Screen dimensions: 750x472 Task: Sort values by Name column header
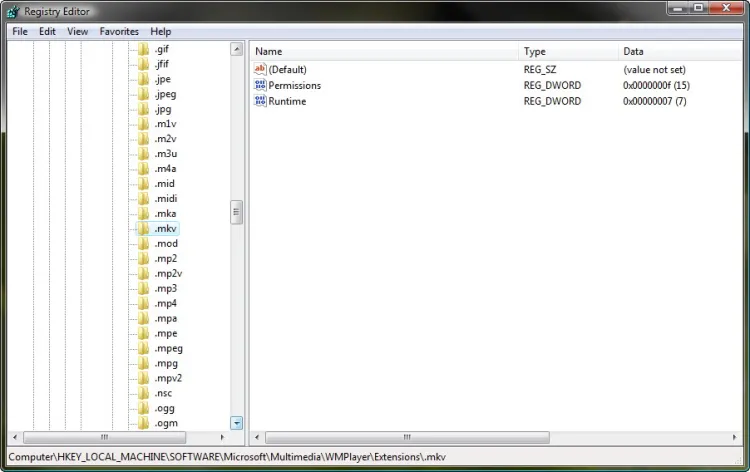coord(384,51)
